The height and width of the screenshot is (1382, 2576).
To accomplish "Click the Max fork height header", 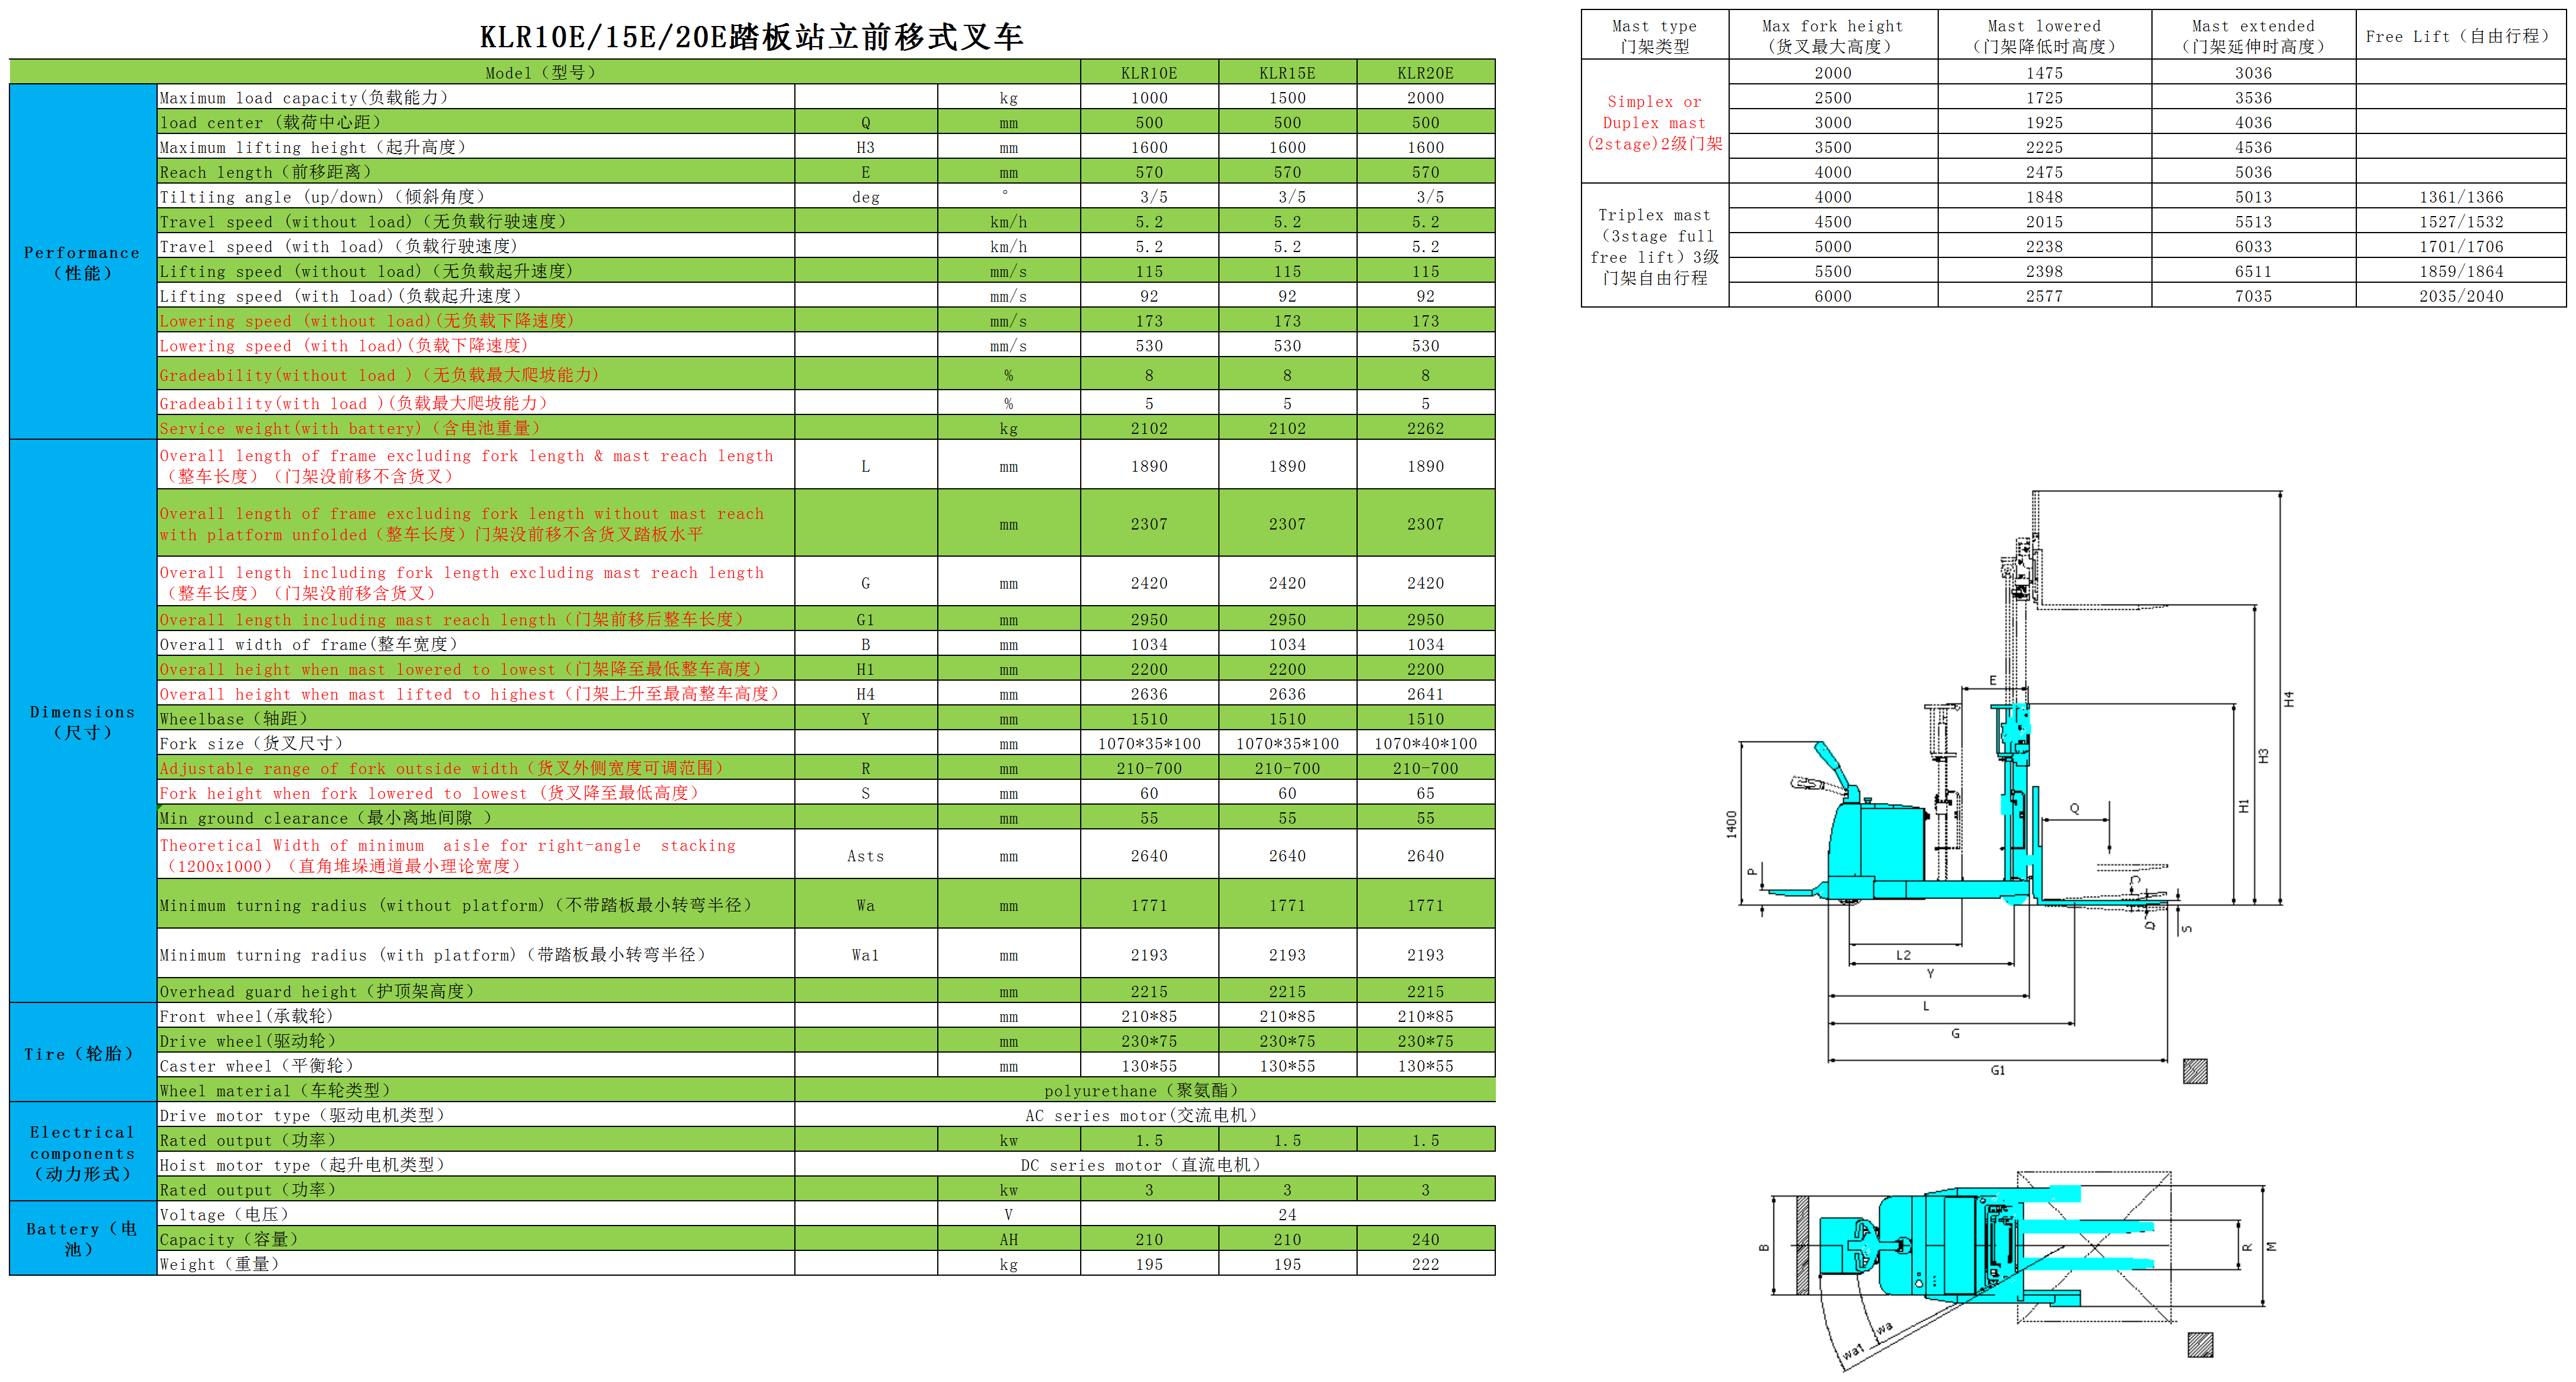I will (x=1832, y=36).
